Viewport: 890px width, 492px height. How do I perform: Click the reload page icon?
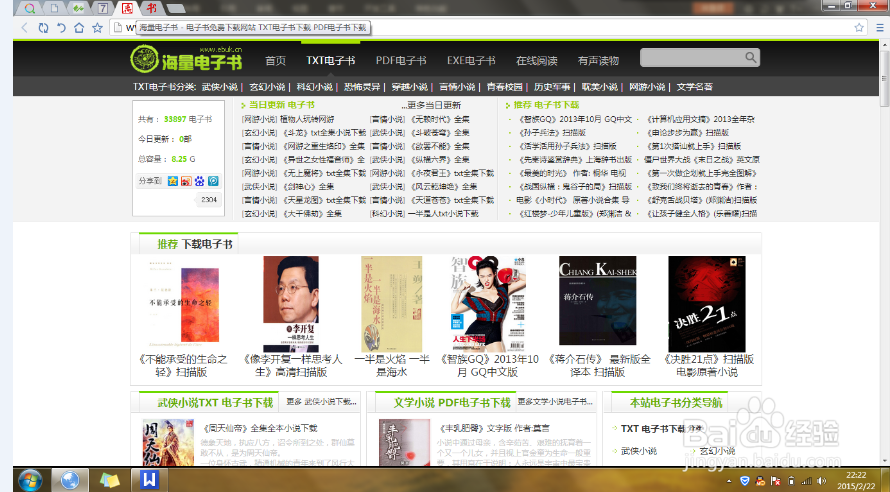43,27
